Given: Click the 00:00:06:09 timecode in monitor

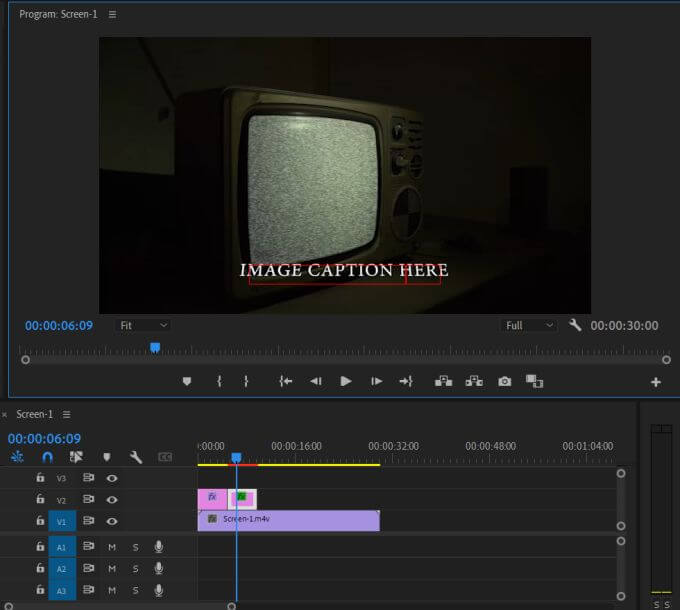Looking at the screenshot, I should click(x=59, y=325).
